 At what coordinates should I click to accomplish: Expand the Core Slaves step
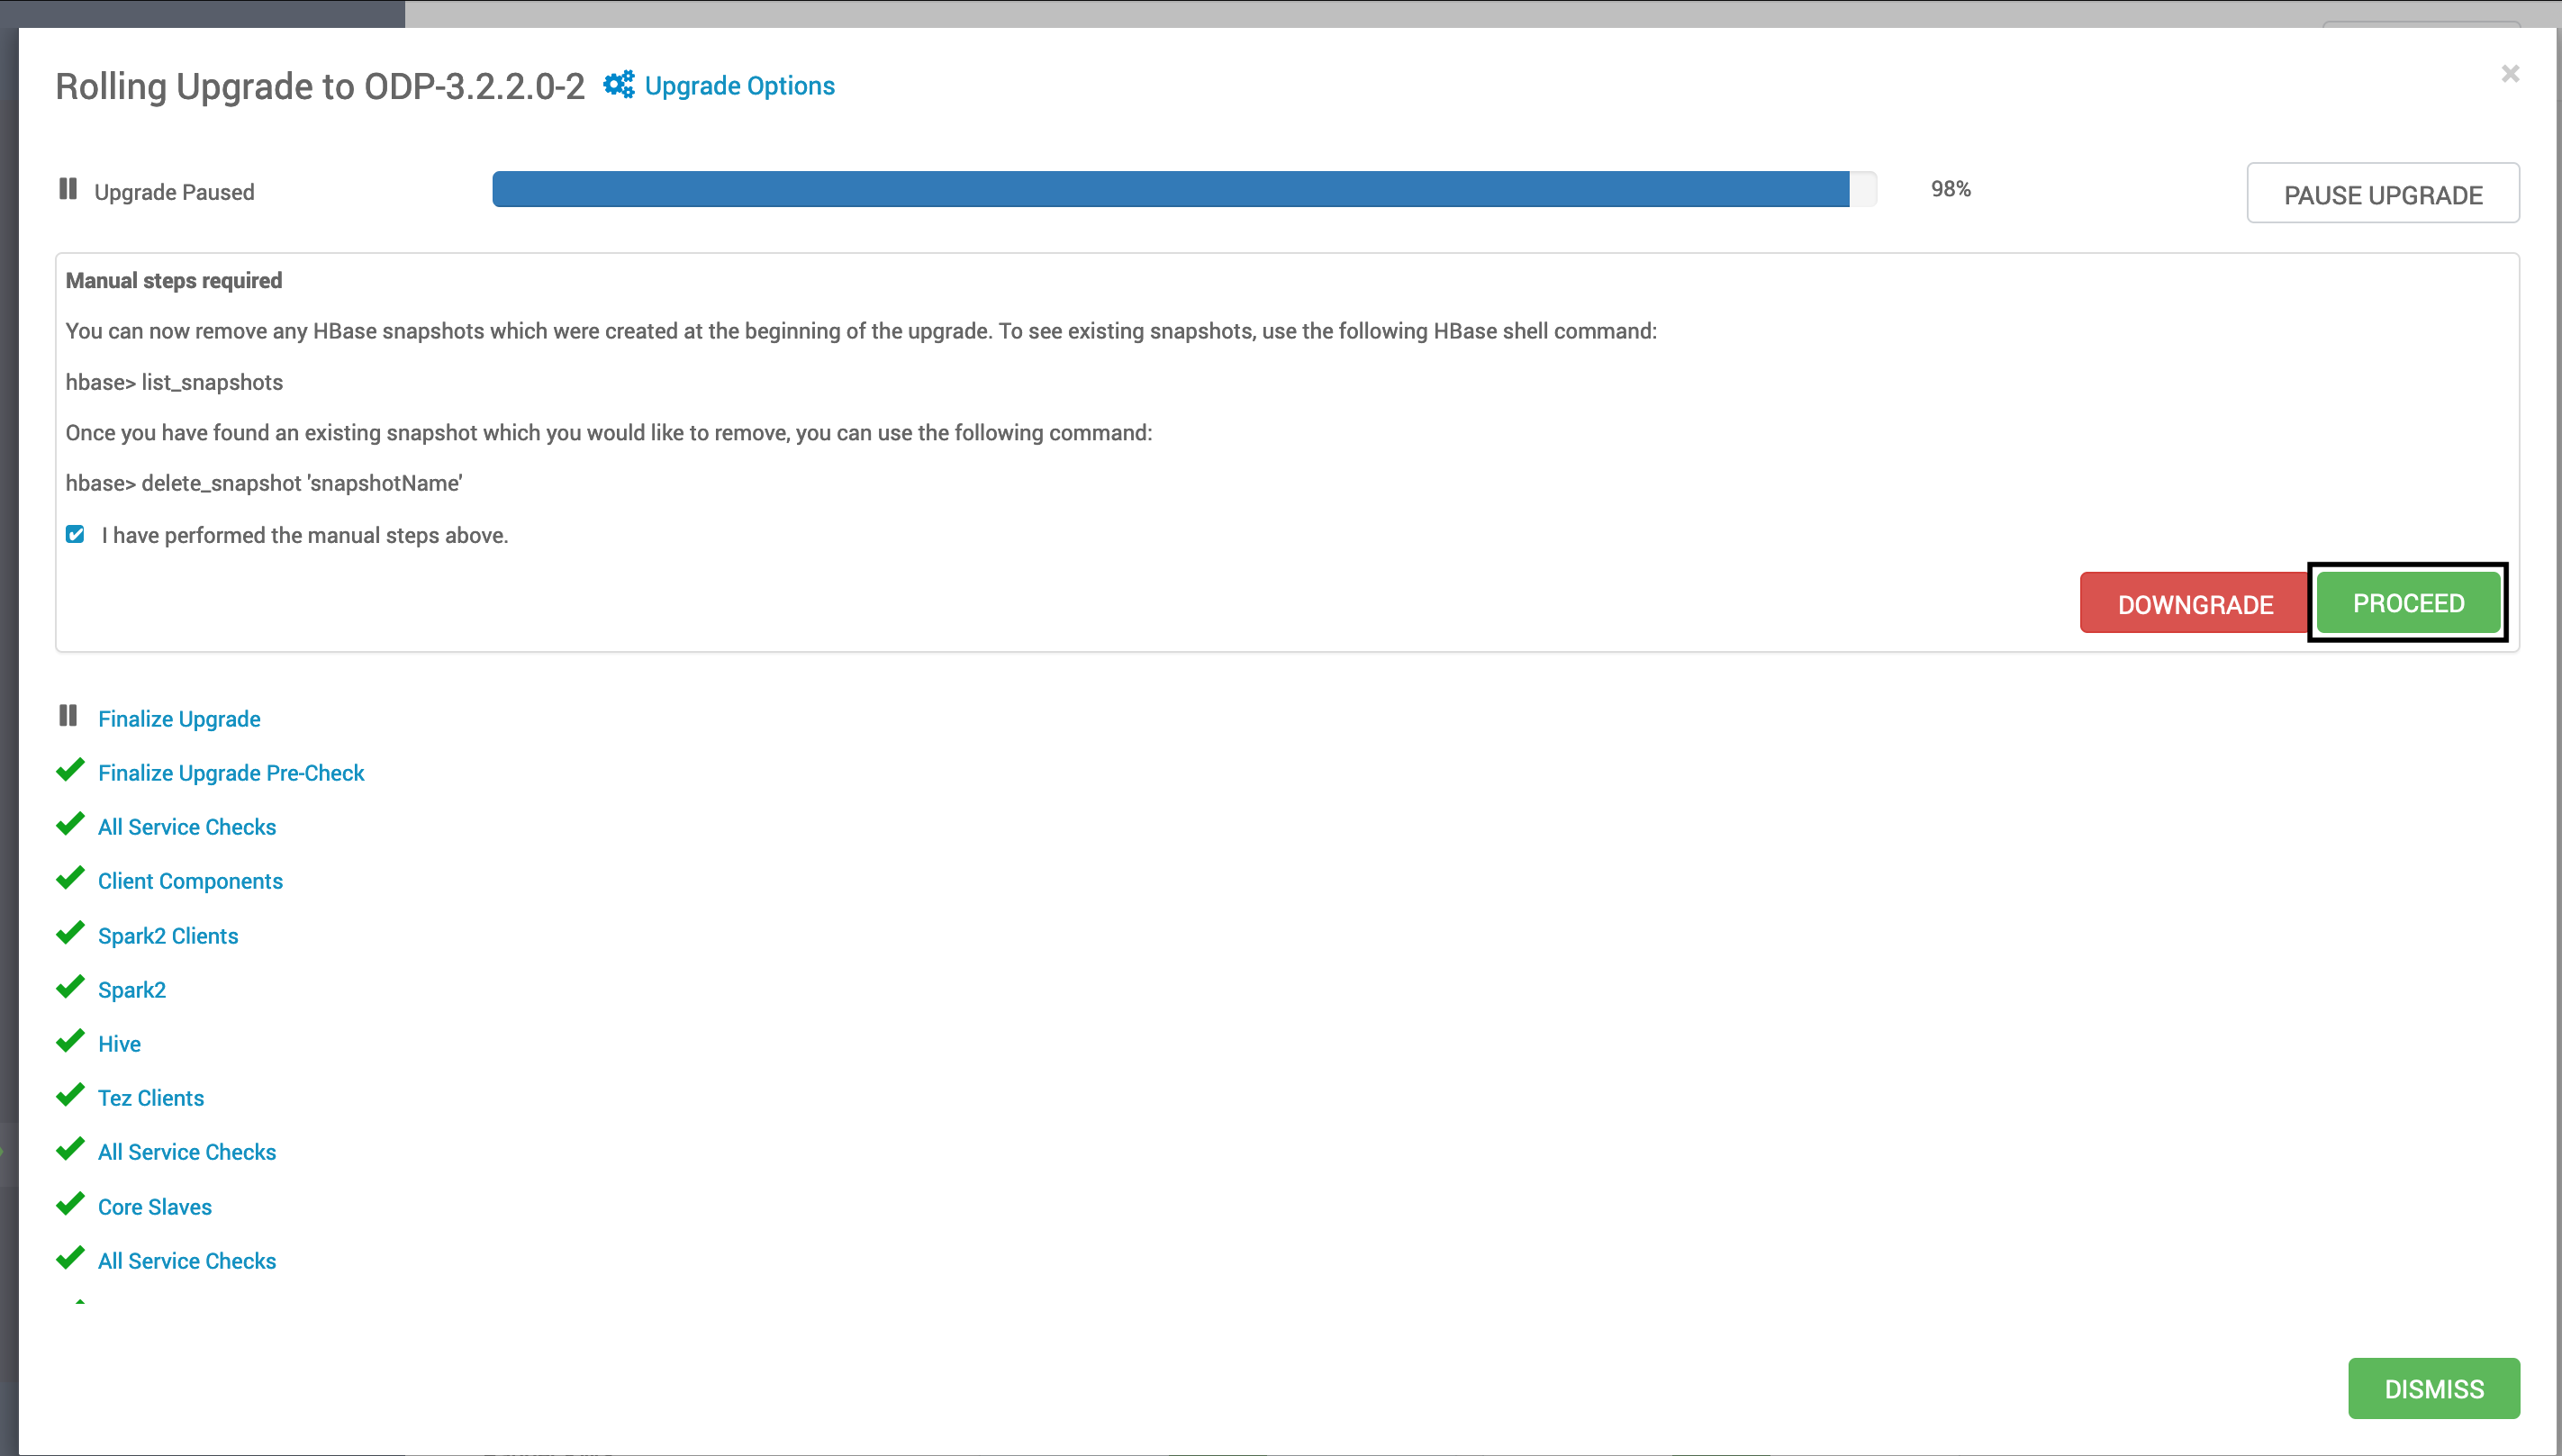(155, 1207)
